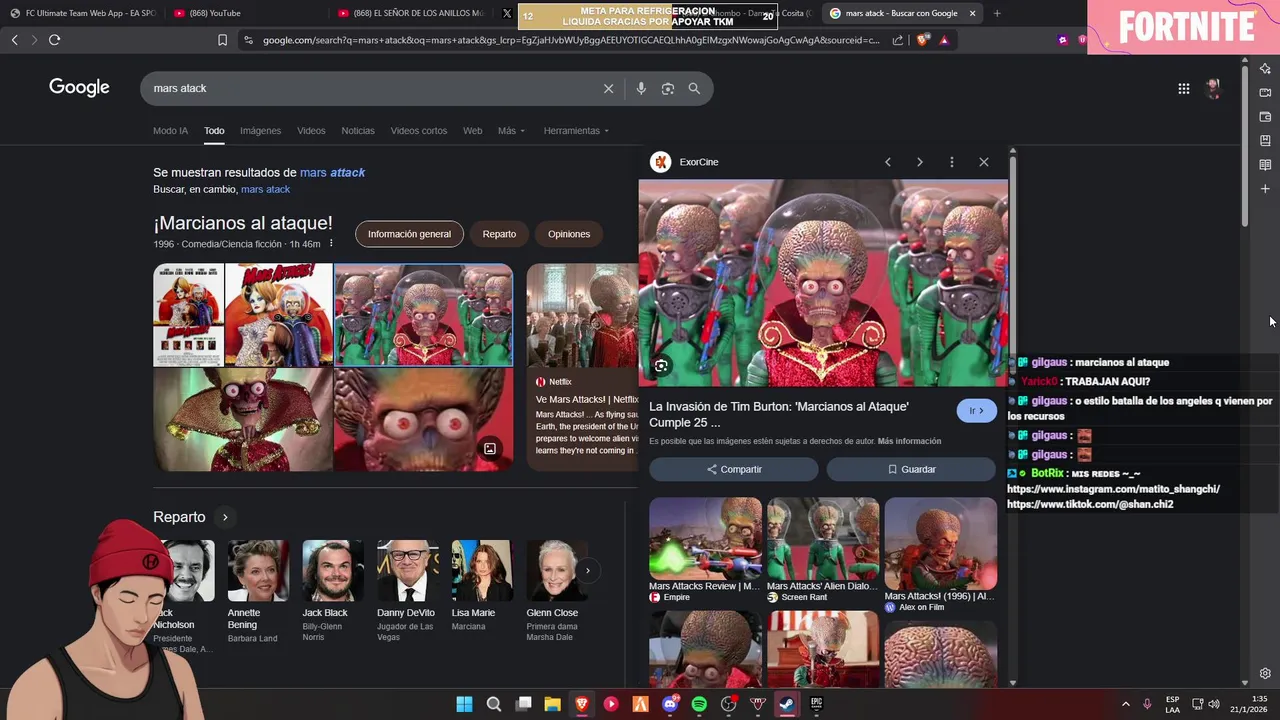The height and width of the screenshot is (720, 1280).
Task: Click inside the Google search input
Action: pos(370,88)
